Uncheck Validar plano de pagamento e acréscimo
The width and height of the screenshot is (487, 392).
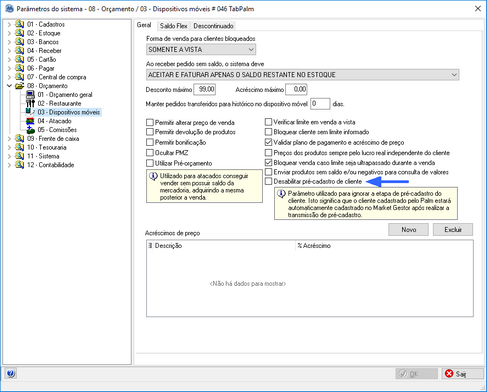point(268,142)
